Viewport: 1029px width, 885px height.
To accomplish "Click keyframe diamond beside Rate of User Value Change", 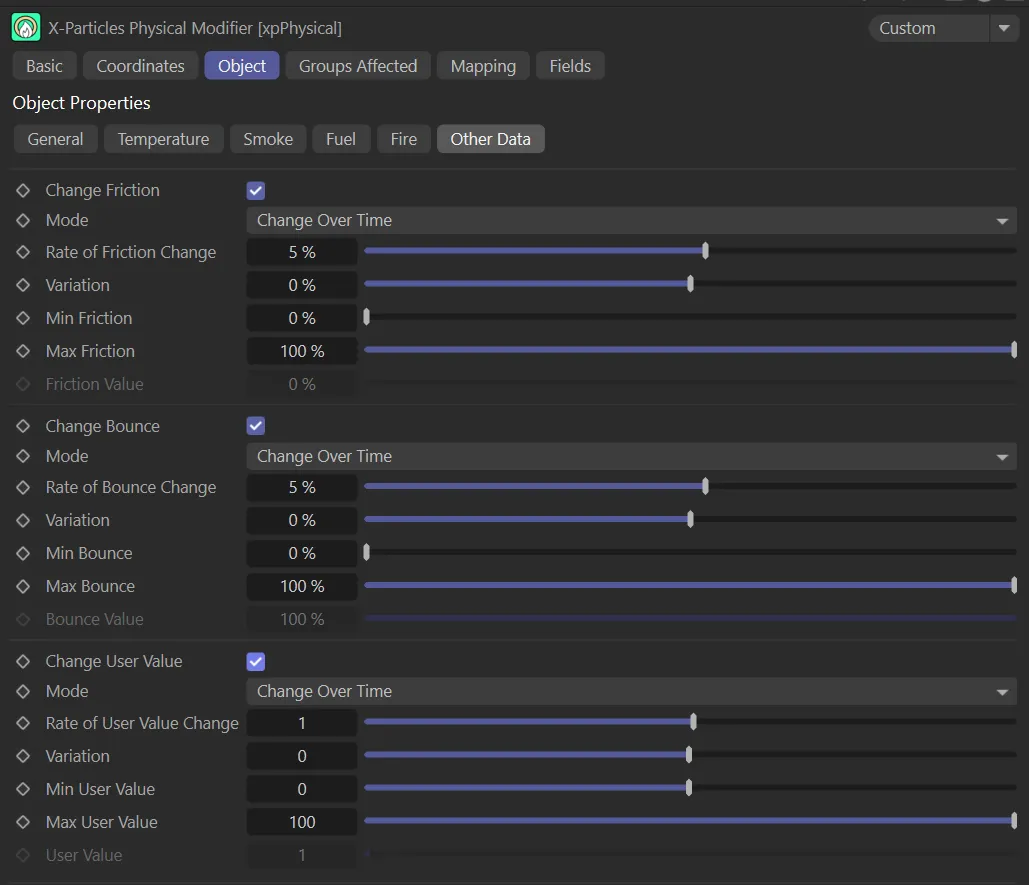I will [23, 723].
